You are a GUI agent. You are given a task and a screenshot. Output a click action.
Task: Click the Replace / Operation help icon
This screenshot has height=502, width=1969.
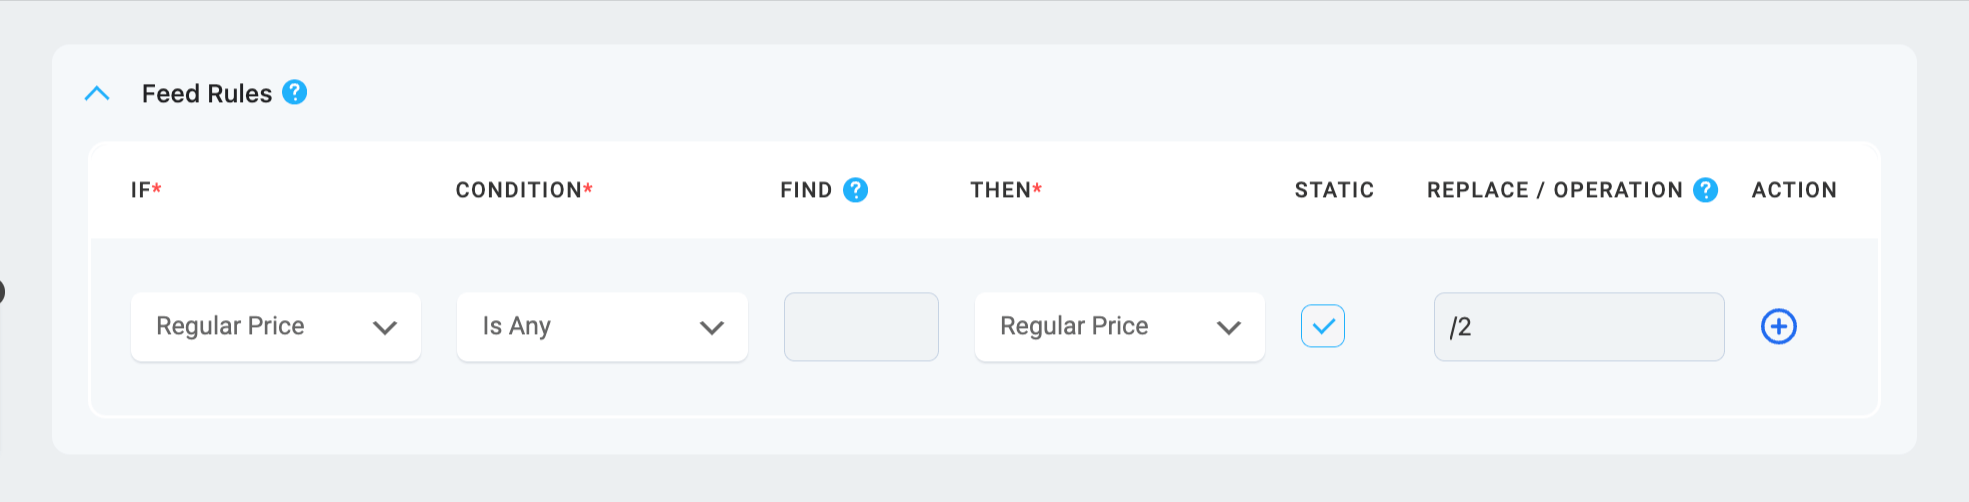1705,190
